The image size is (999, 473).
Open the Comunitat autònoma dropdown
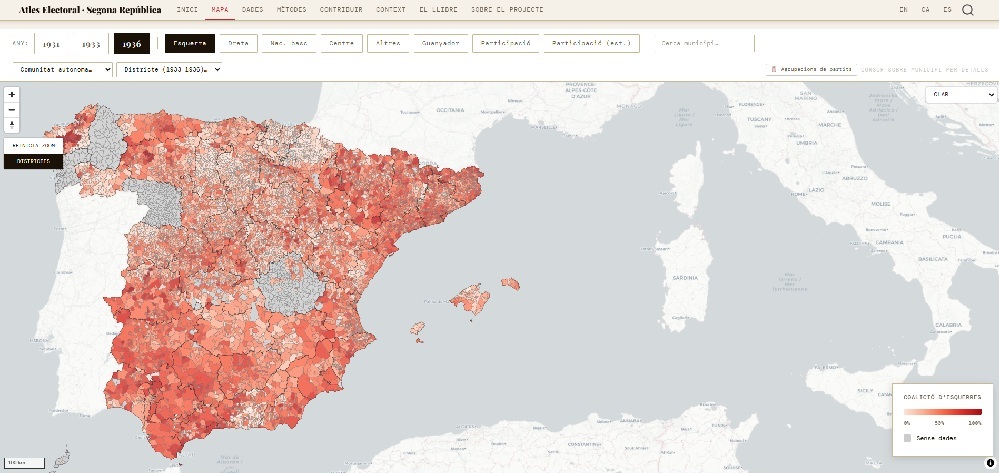[62, 69]
